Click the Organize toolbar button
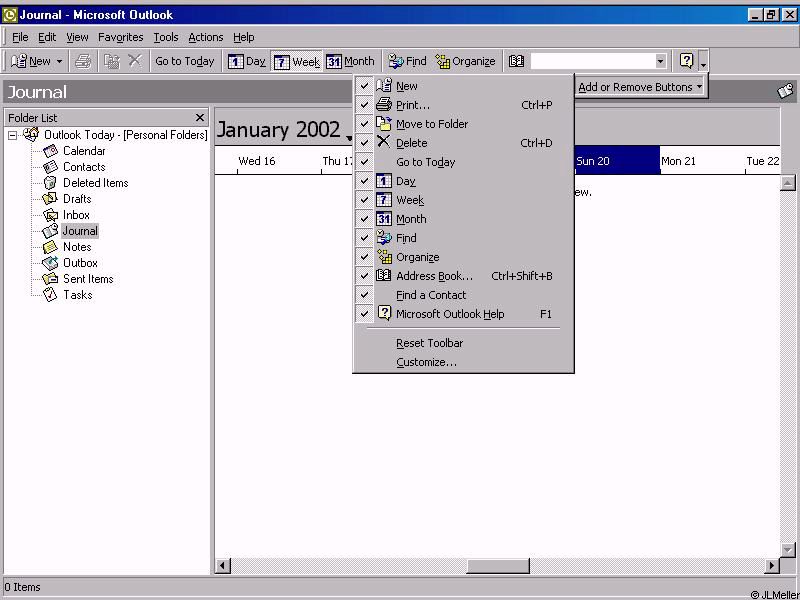800x600 pixels. point(465,61)
